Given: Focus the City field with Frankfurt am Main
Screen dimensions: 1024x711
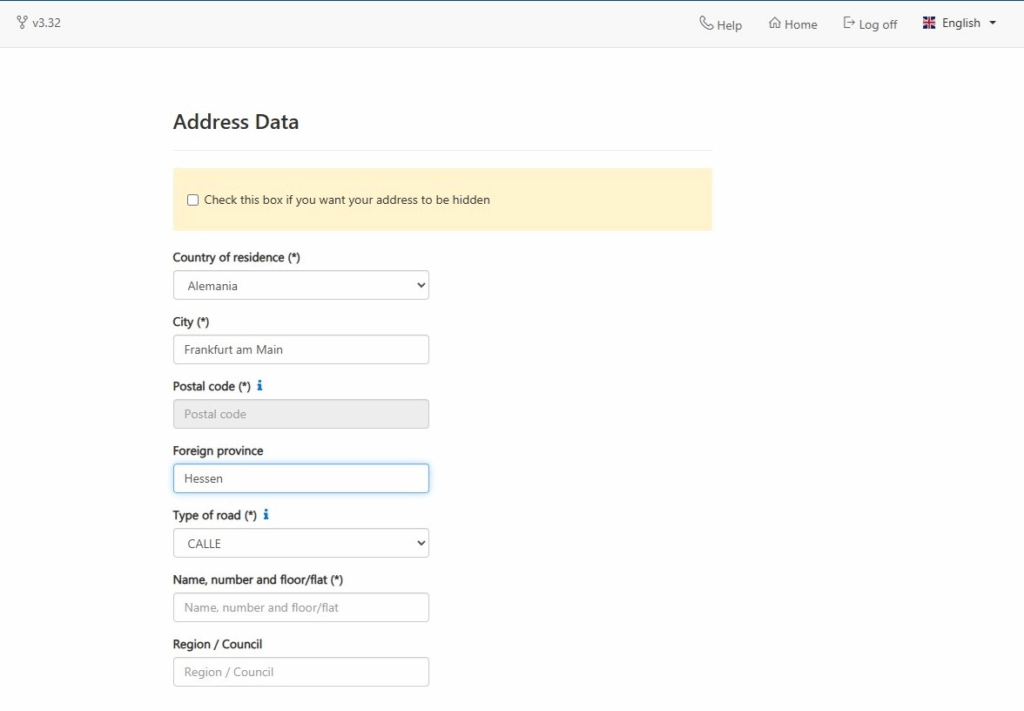Looking at the screenshot, I should pos(300,349).
